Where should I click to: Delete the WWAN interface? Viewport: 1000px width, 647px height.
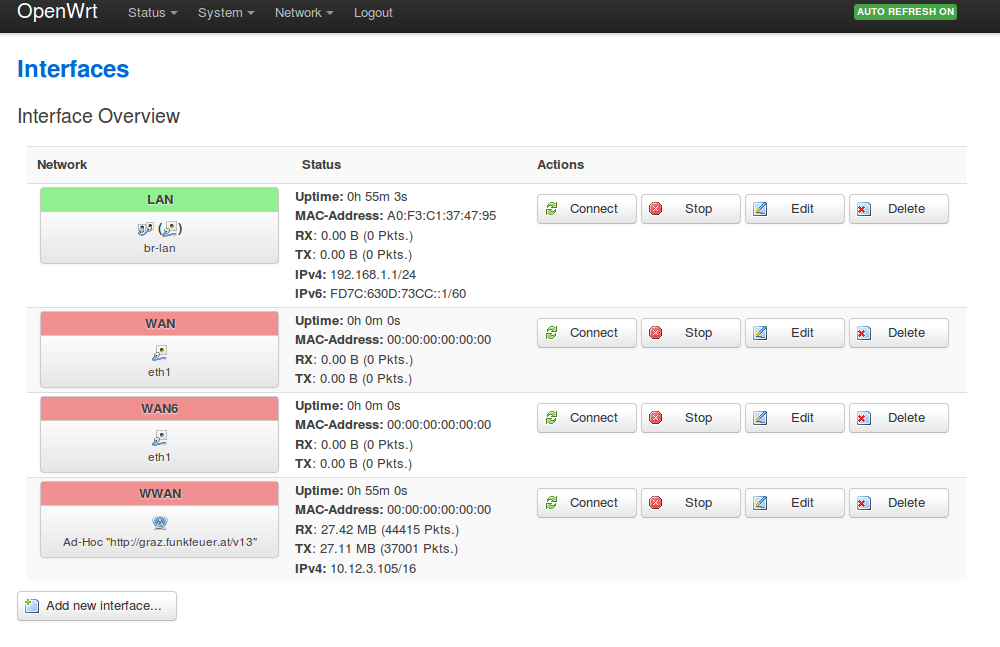point(898,503)
